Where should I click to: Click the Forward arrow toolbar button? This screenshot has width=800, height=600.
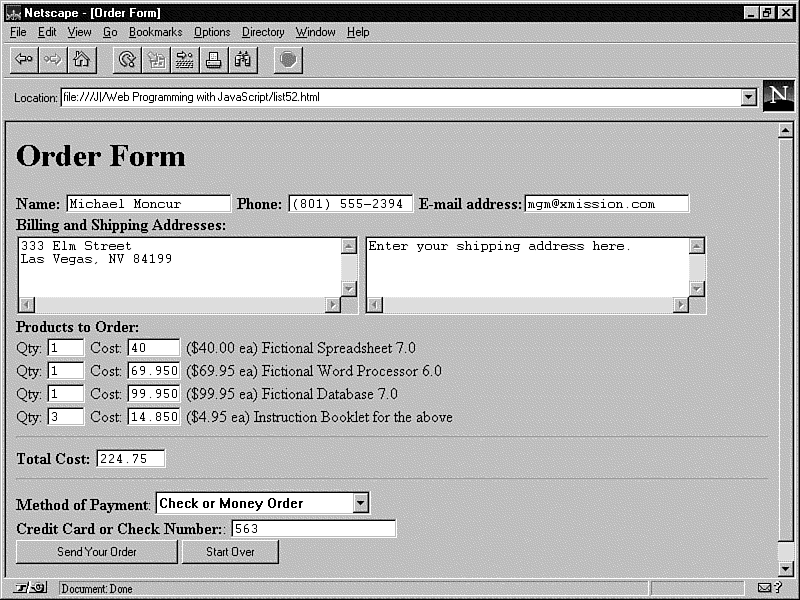[53, 60]
